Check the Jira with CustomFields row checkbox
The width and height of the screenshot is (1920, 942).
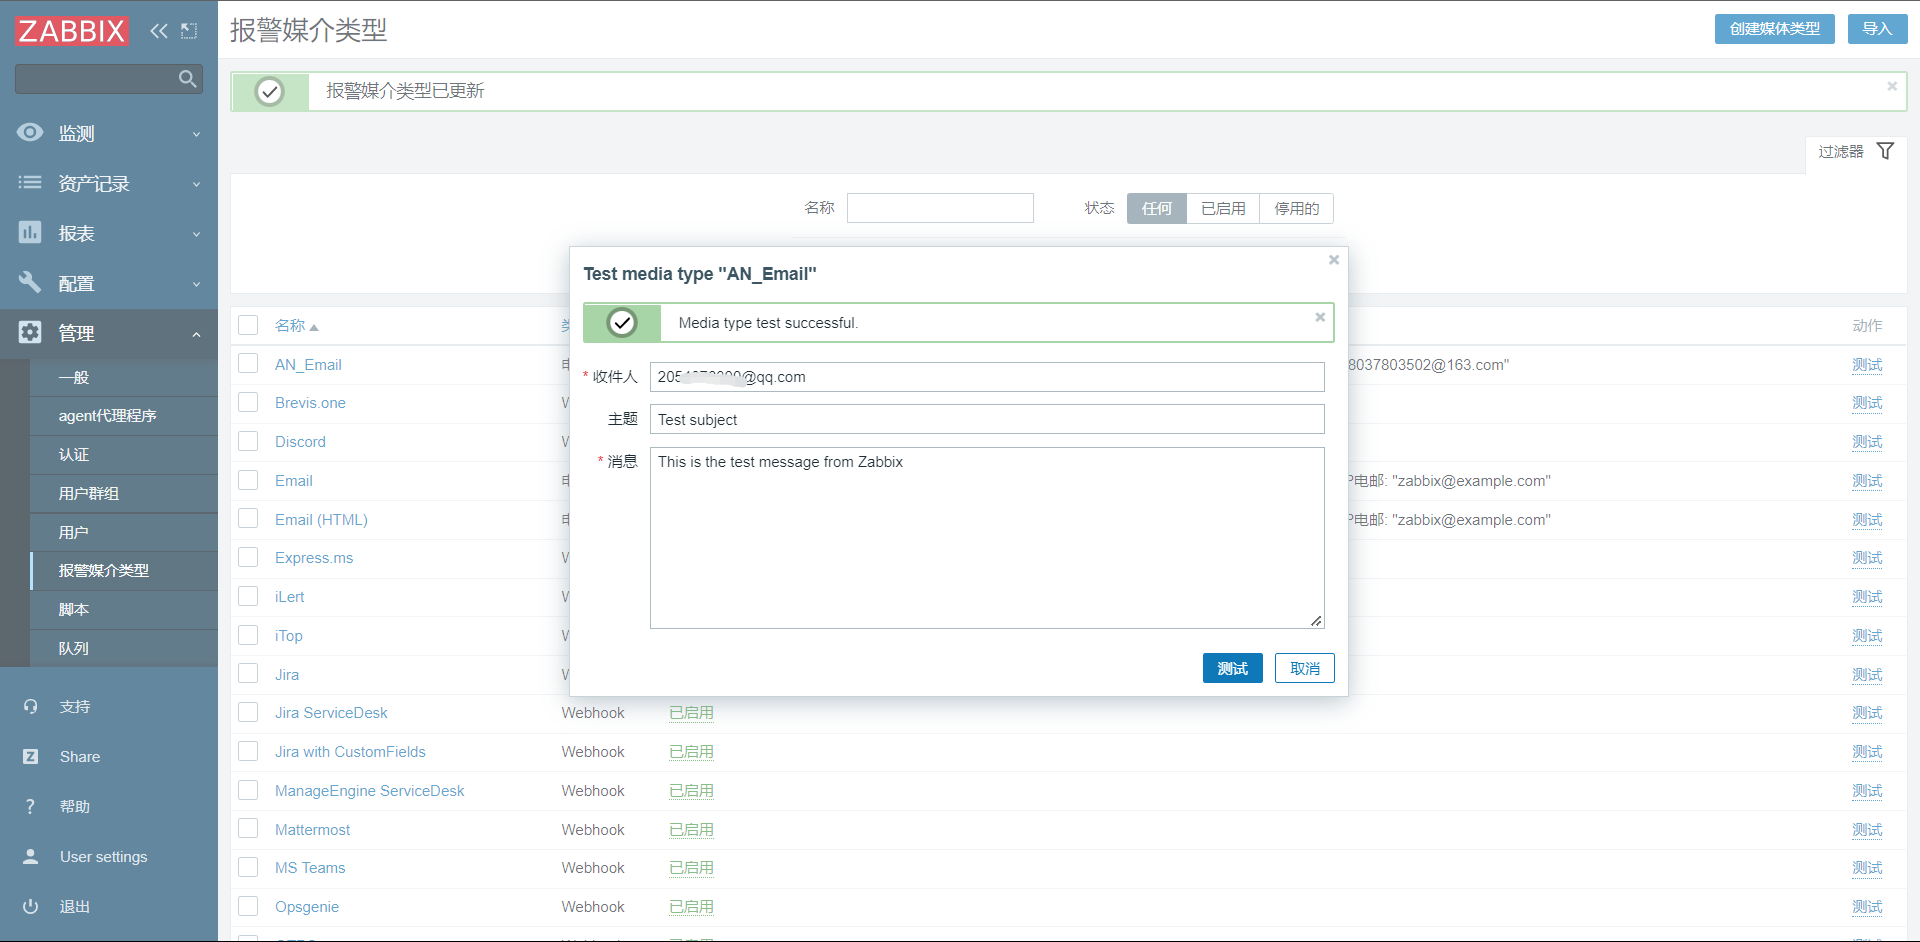[248, 751]
